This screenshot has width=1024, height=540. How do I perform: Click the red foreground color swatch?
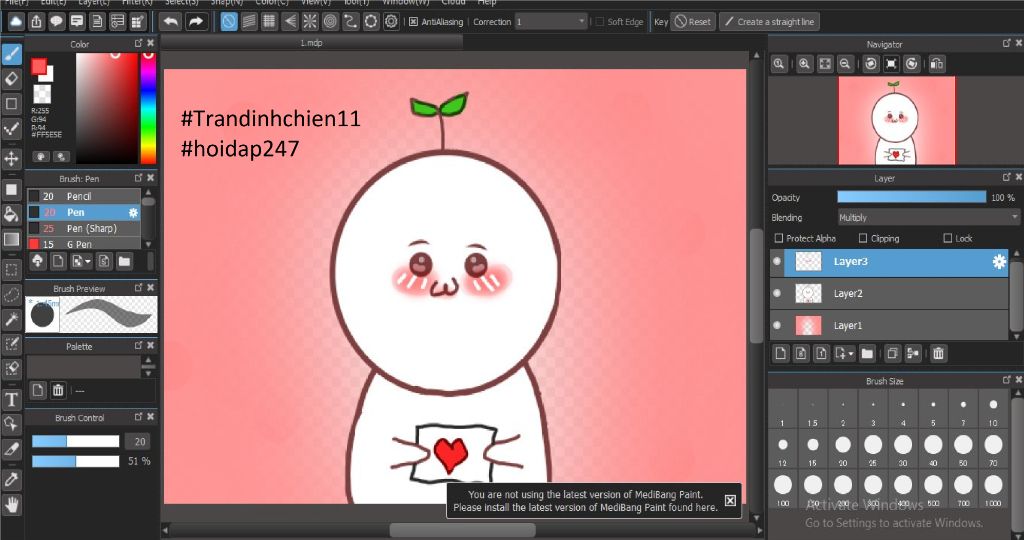coord(39,66)
